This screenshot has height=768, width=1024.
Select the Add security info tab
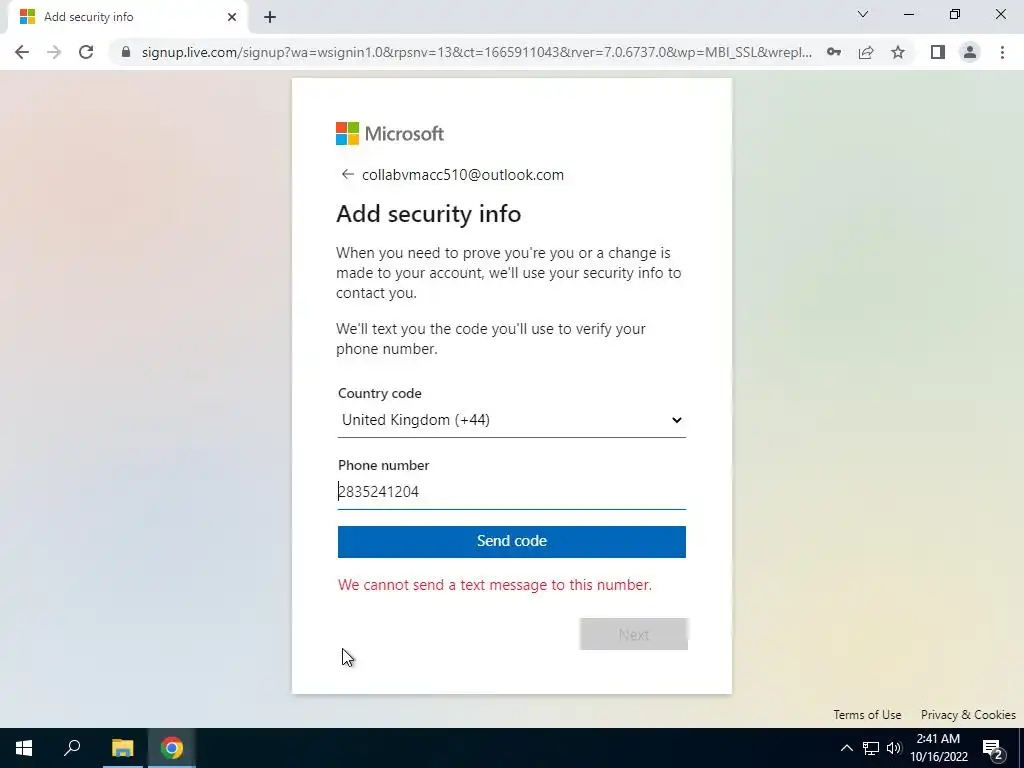(x=128, y=17)
